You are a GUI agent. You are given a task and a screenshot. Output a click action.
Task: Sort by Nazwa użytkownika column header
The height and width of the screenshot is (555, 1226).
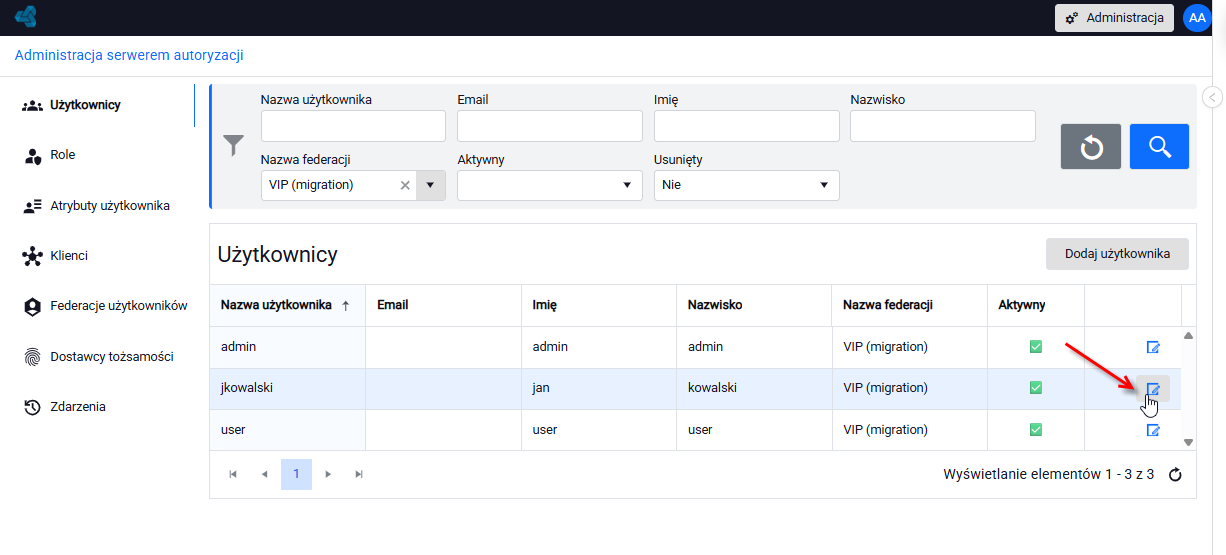tap(287, 306)
